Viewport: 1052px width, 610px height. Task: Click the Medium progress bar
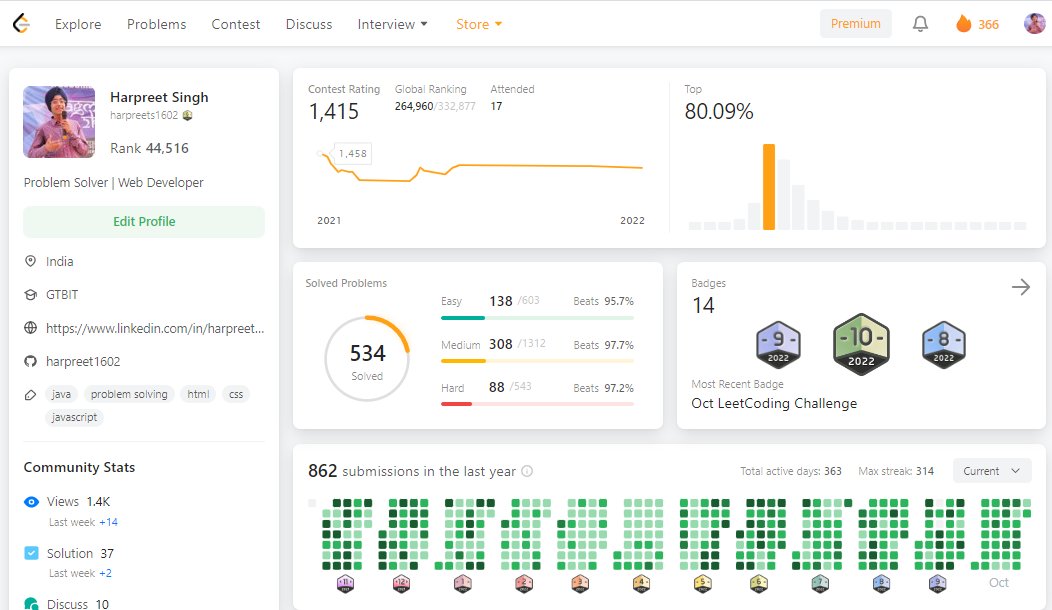tap(537, 361)
